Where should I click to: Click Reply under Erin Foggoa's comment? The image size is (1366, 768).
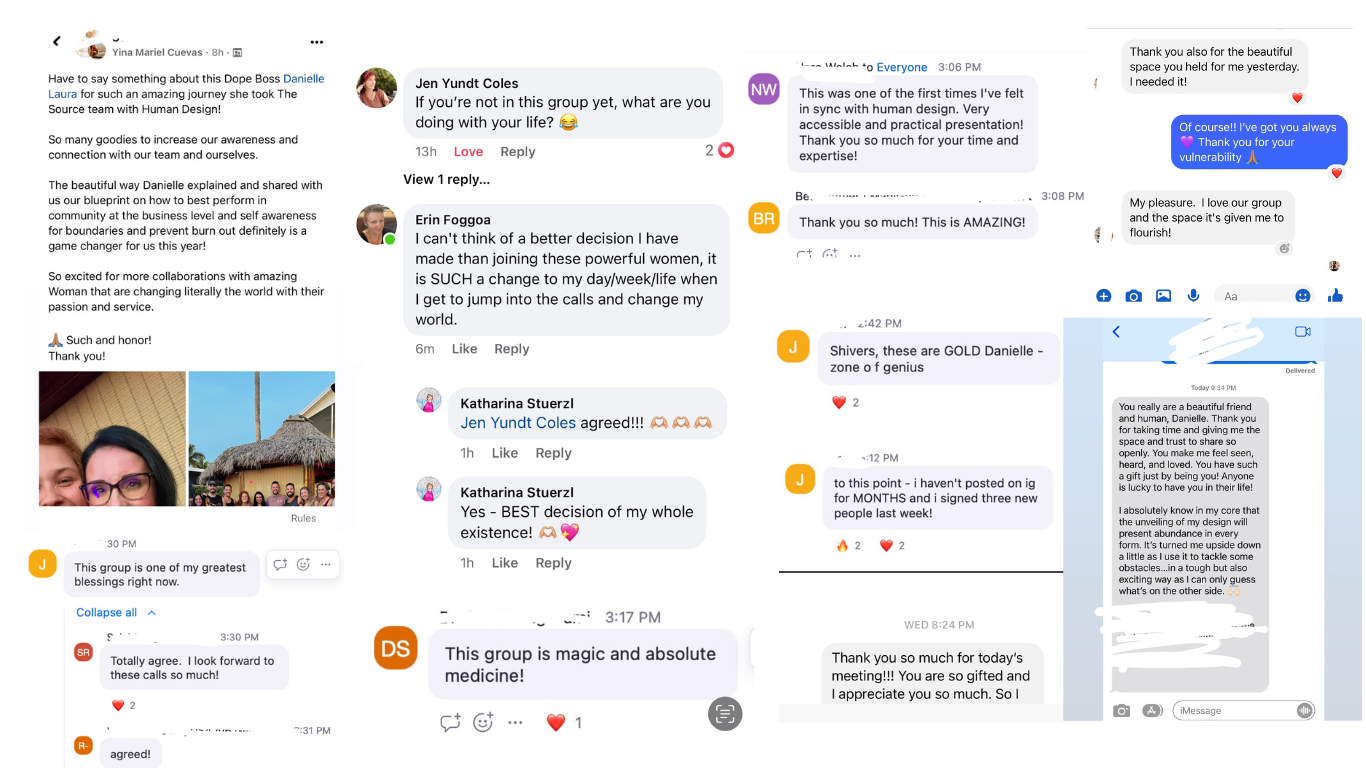(511, 349)
